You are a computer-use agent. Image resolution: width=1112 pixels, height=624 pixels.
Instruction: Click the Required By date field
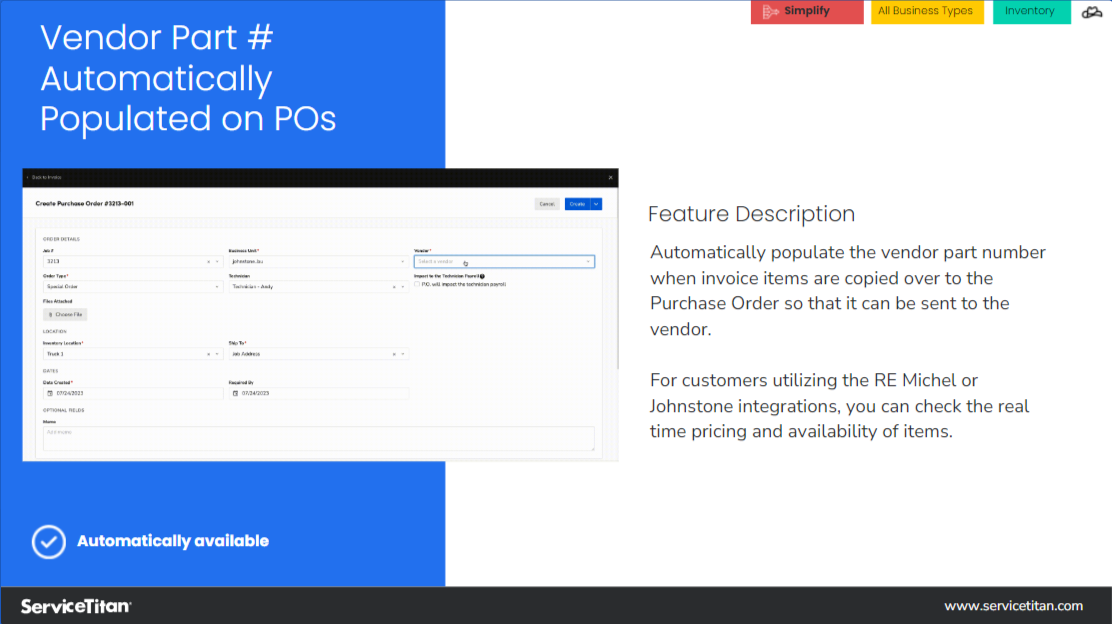318,393
